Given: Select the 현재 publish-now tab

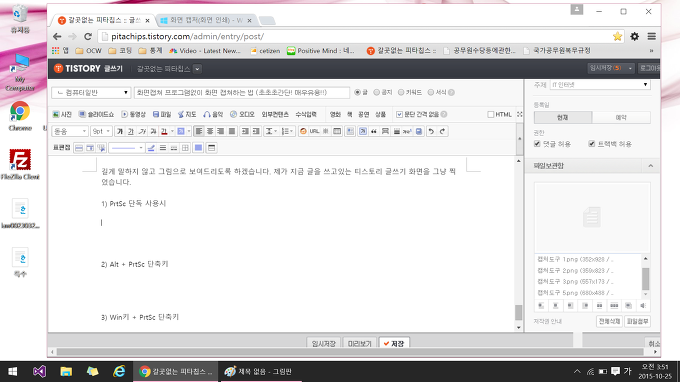Looking at the screenshot, I should coord(563,118).
